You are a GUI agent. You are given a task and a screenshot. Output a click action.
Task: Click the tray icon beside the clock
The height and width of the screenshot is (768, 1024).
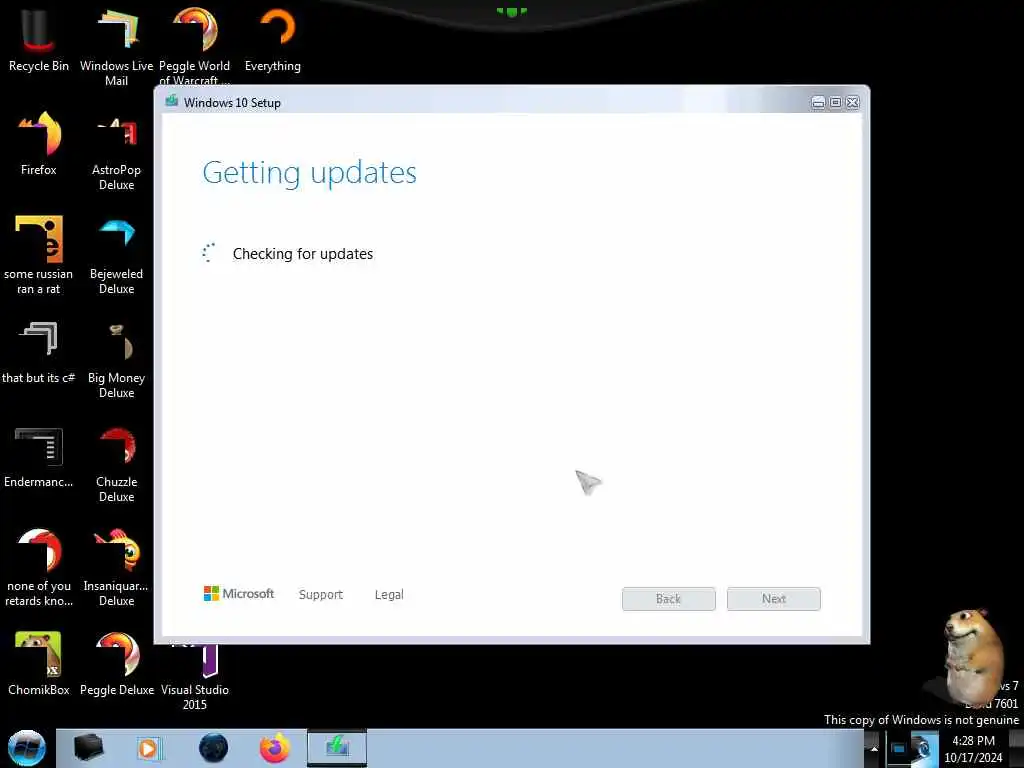coord(924,749)
